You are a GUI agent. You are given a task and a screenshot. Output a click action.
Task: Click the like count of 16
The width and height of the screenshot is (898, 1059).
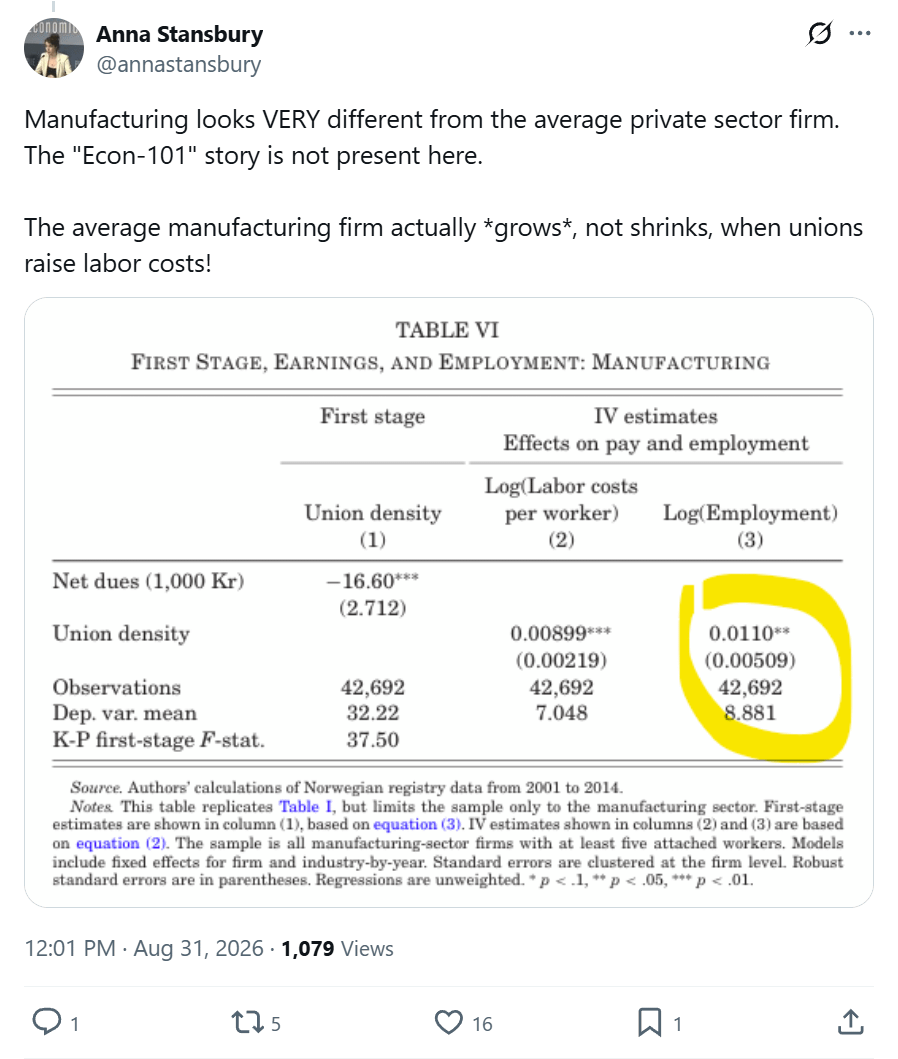[x=482, y=1024]
